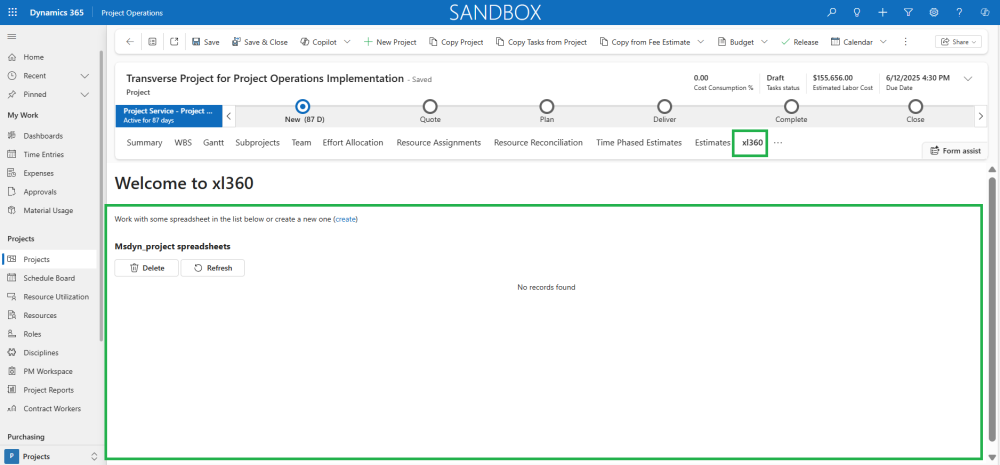This screenshot has width=1000, height=465.
Task: Click the search magnifier in top bar
Action: click(831, 12)
